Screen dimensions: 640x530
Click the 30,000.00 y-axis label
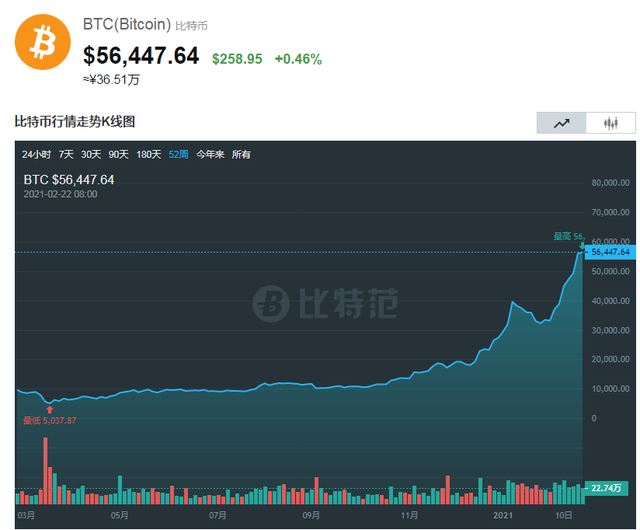pyautogui.click(x=611, y=330)
